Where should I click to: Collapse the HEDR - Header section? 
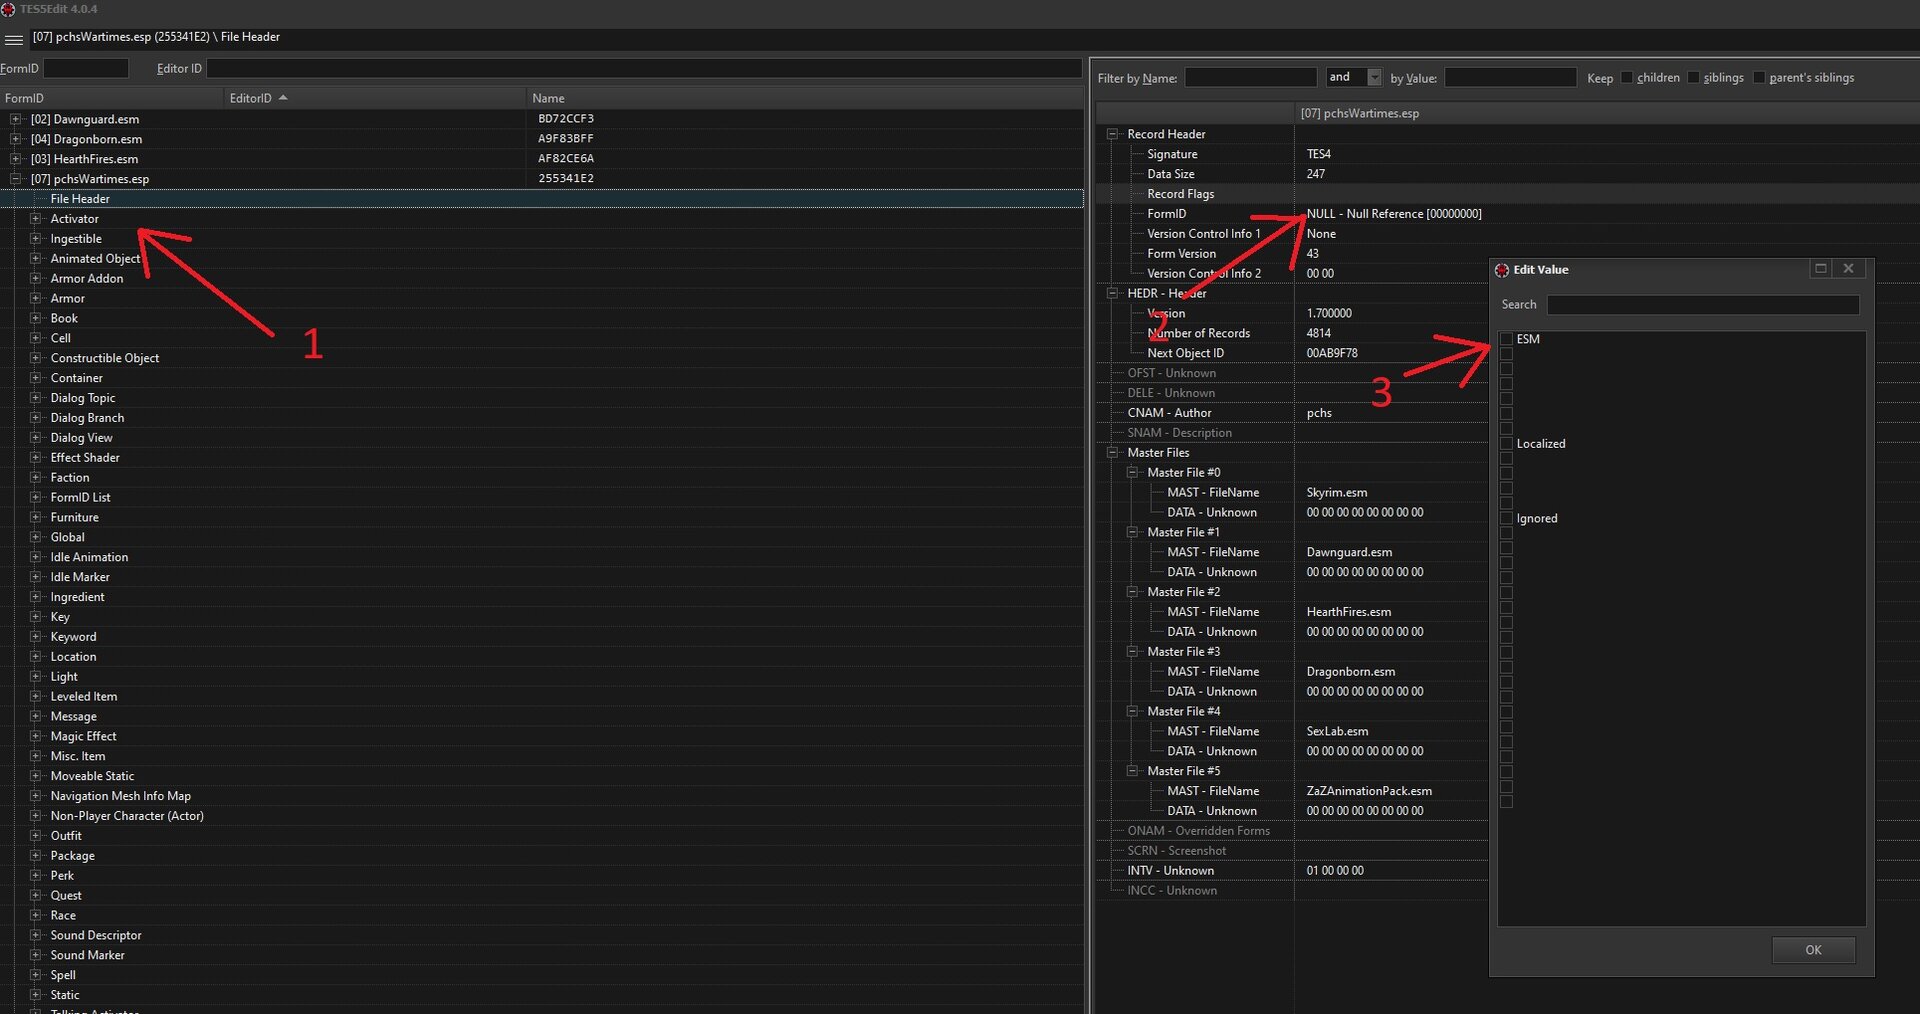pos(1113,294)
